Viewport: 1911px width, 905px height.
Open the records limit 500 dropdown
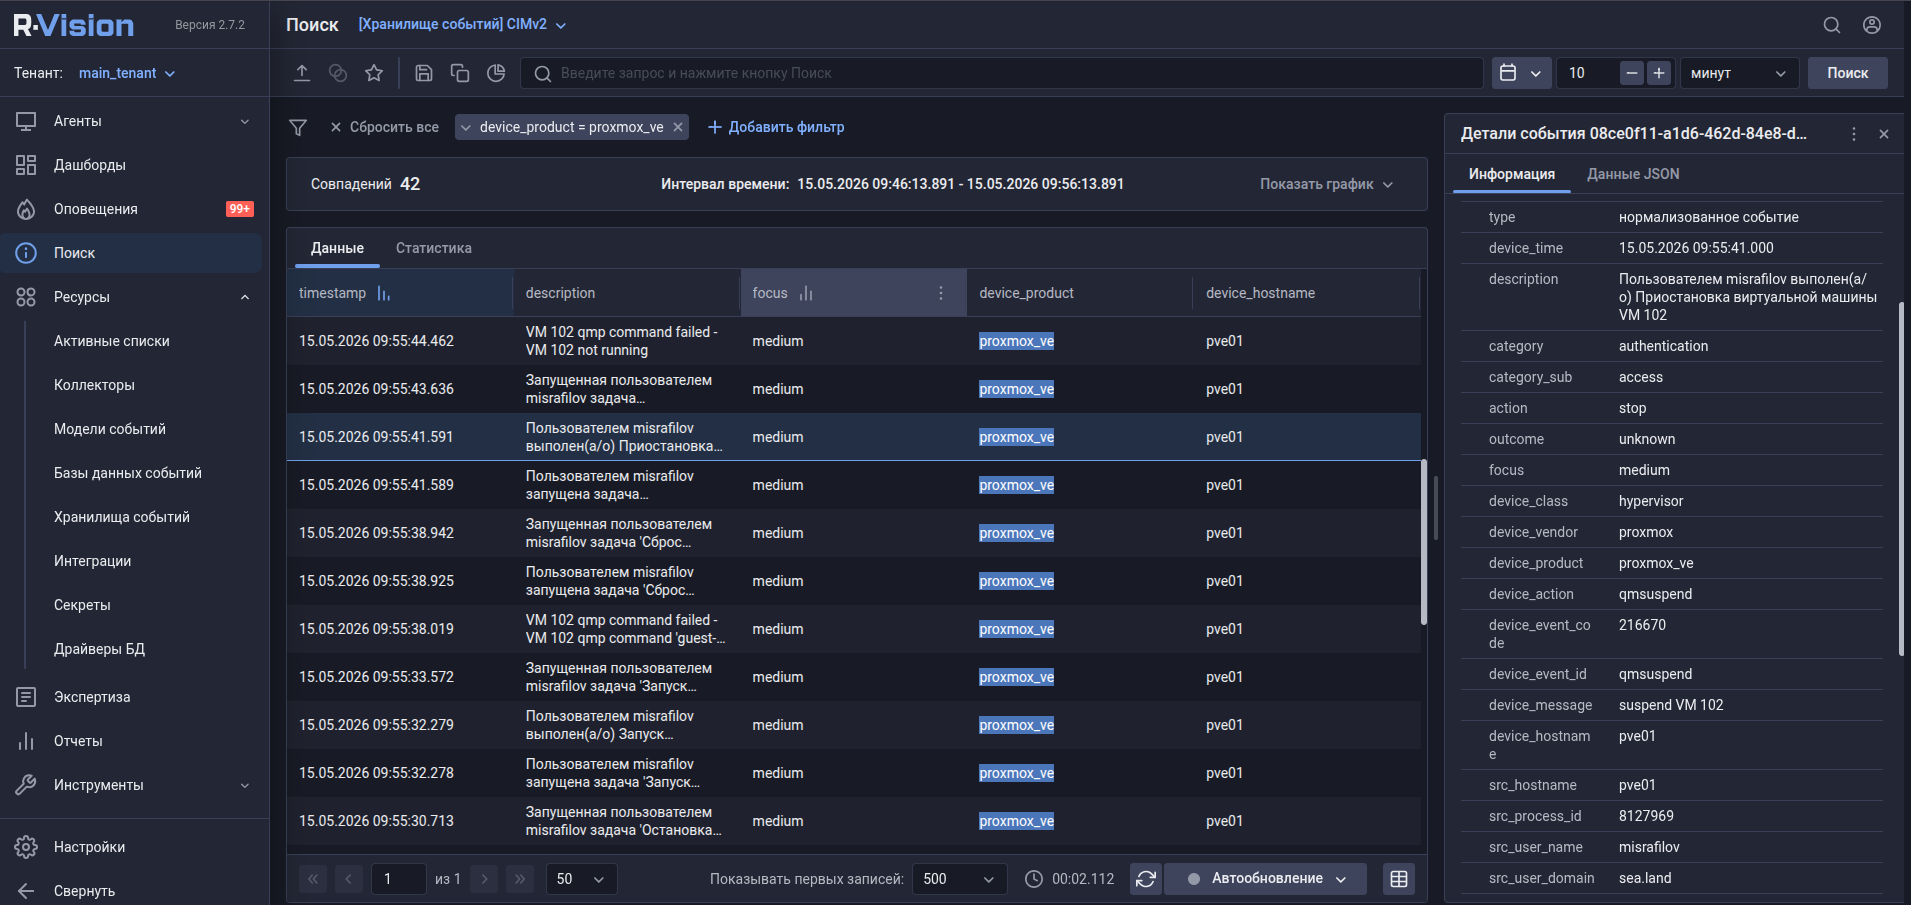[959, 879]
